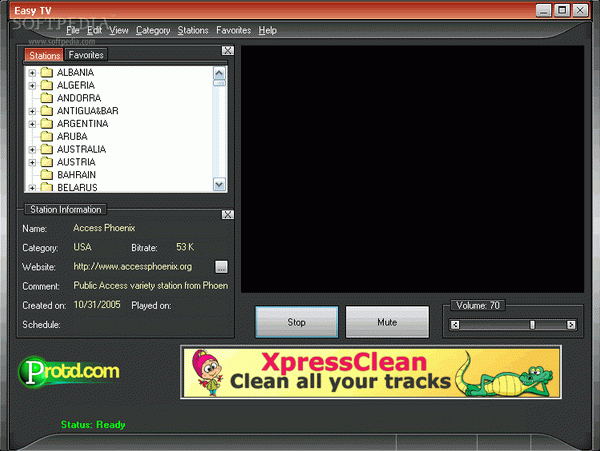Viewport: 600px width, 451px height.
Task: Click the stations list scroll up arrow
Action: click(x=219, y=73)
